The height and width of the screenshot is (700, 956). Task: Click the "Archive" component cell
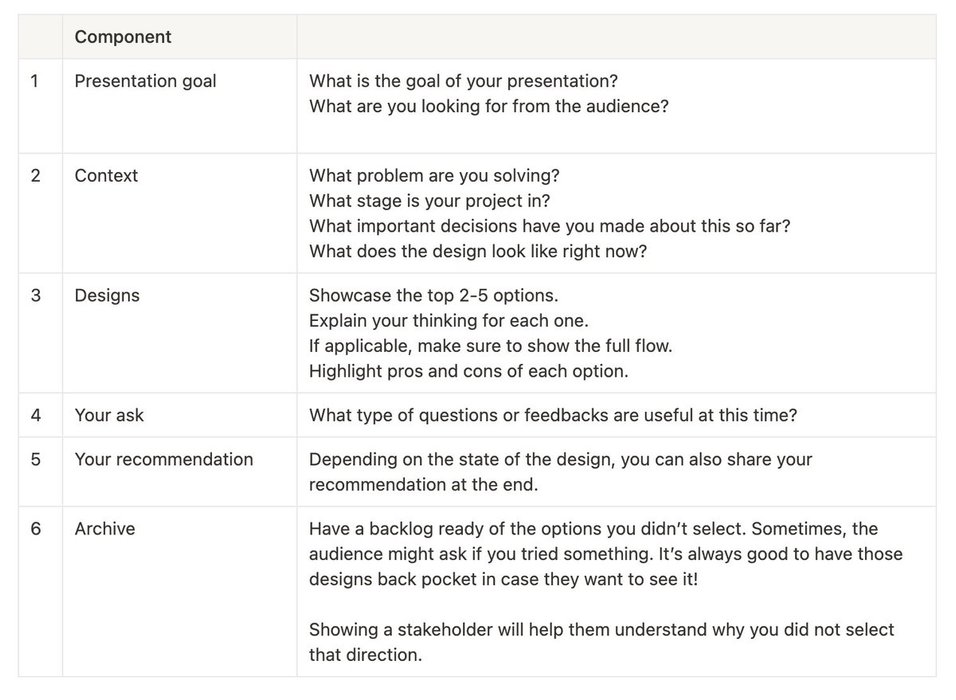104,529
